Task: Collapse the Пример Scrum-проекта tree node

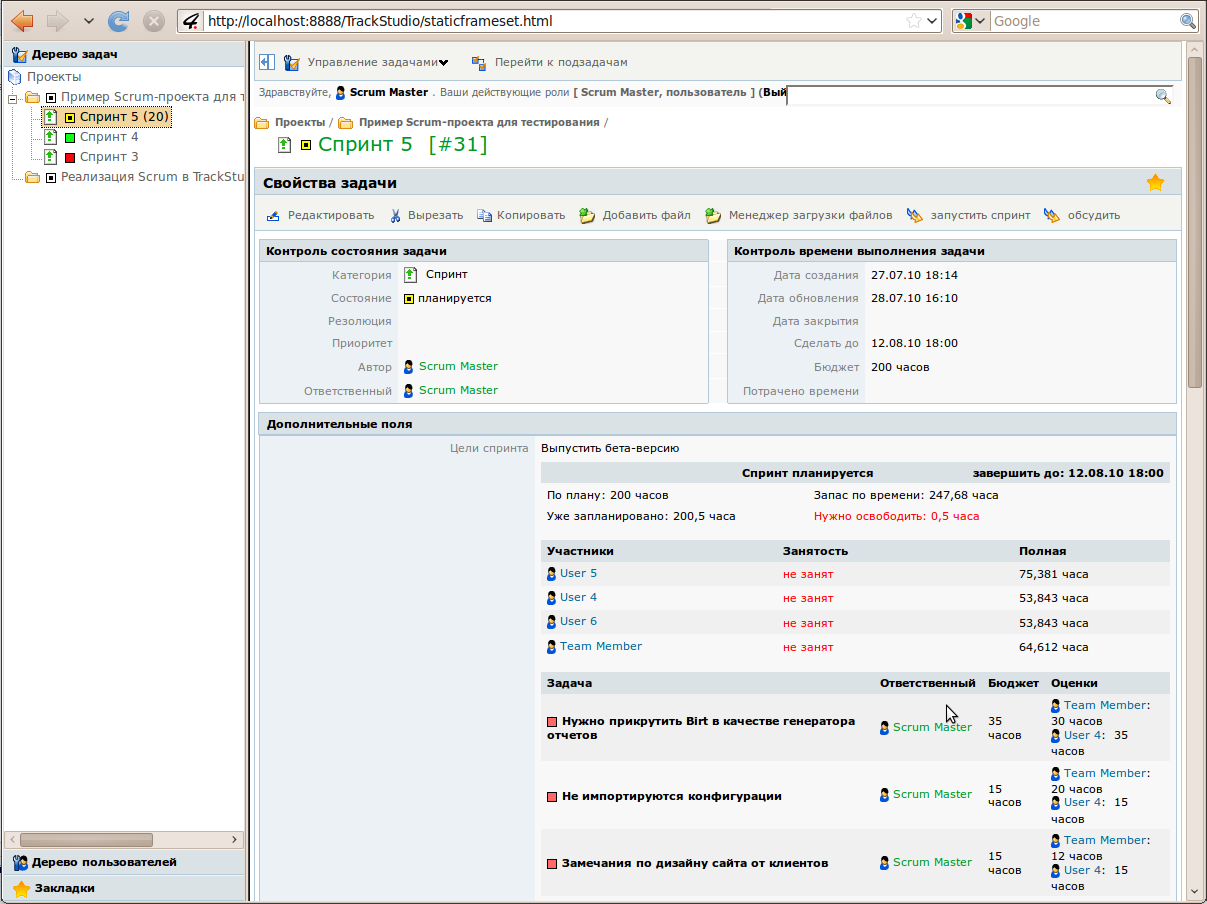Action: [x=12, y=98]
